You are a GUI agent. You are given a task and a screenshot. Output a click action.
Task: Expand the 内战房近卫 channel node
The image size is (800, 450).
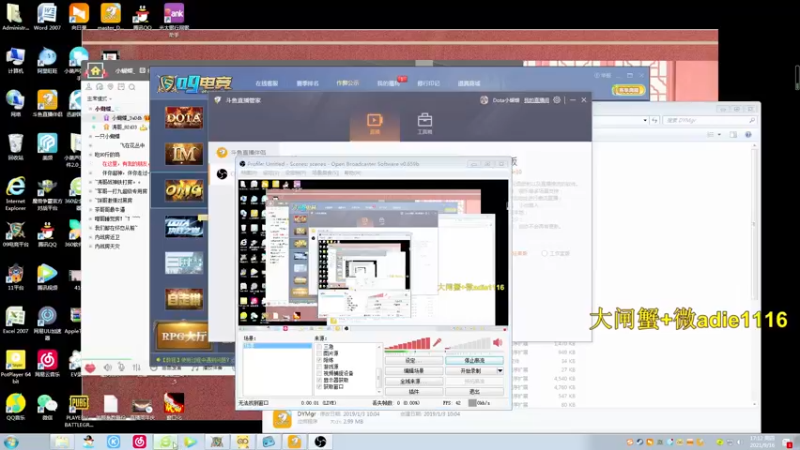point(91,237)
